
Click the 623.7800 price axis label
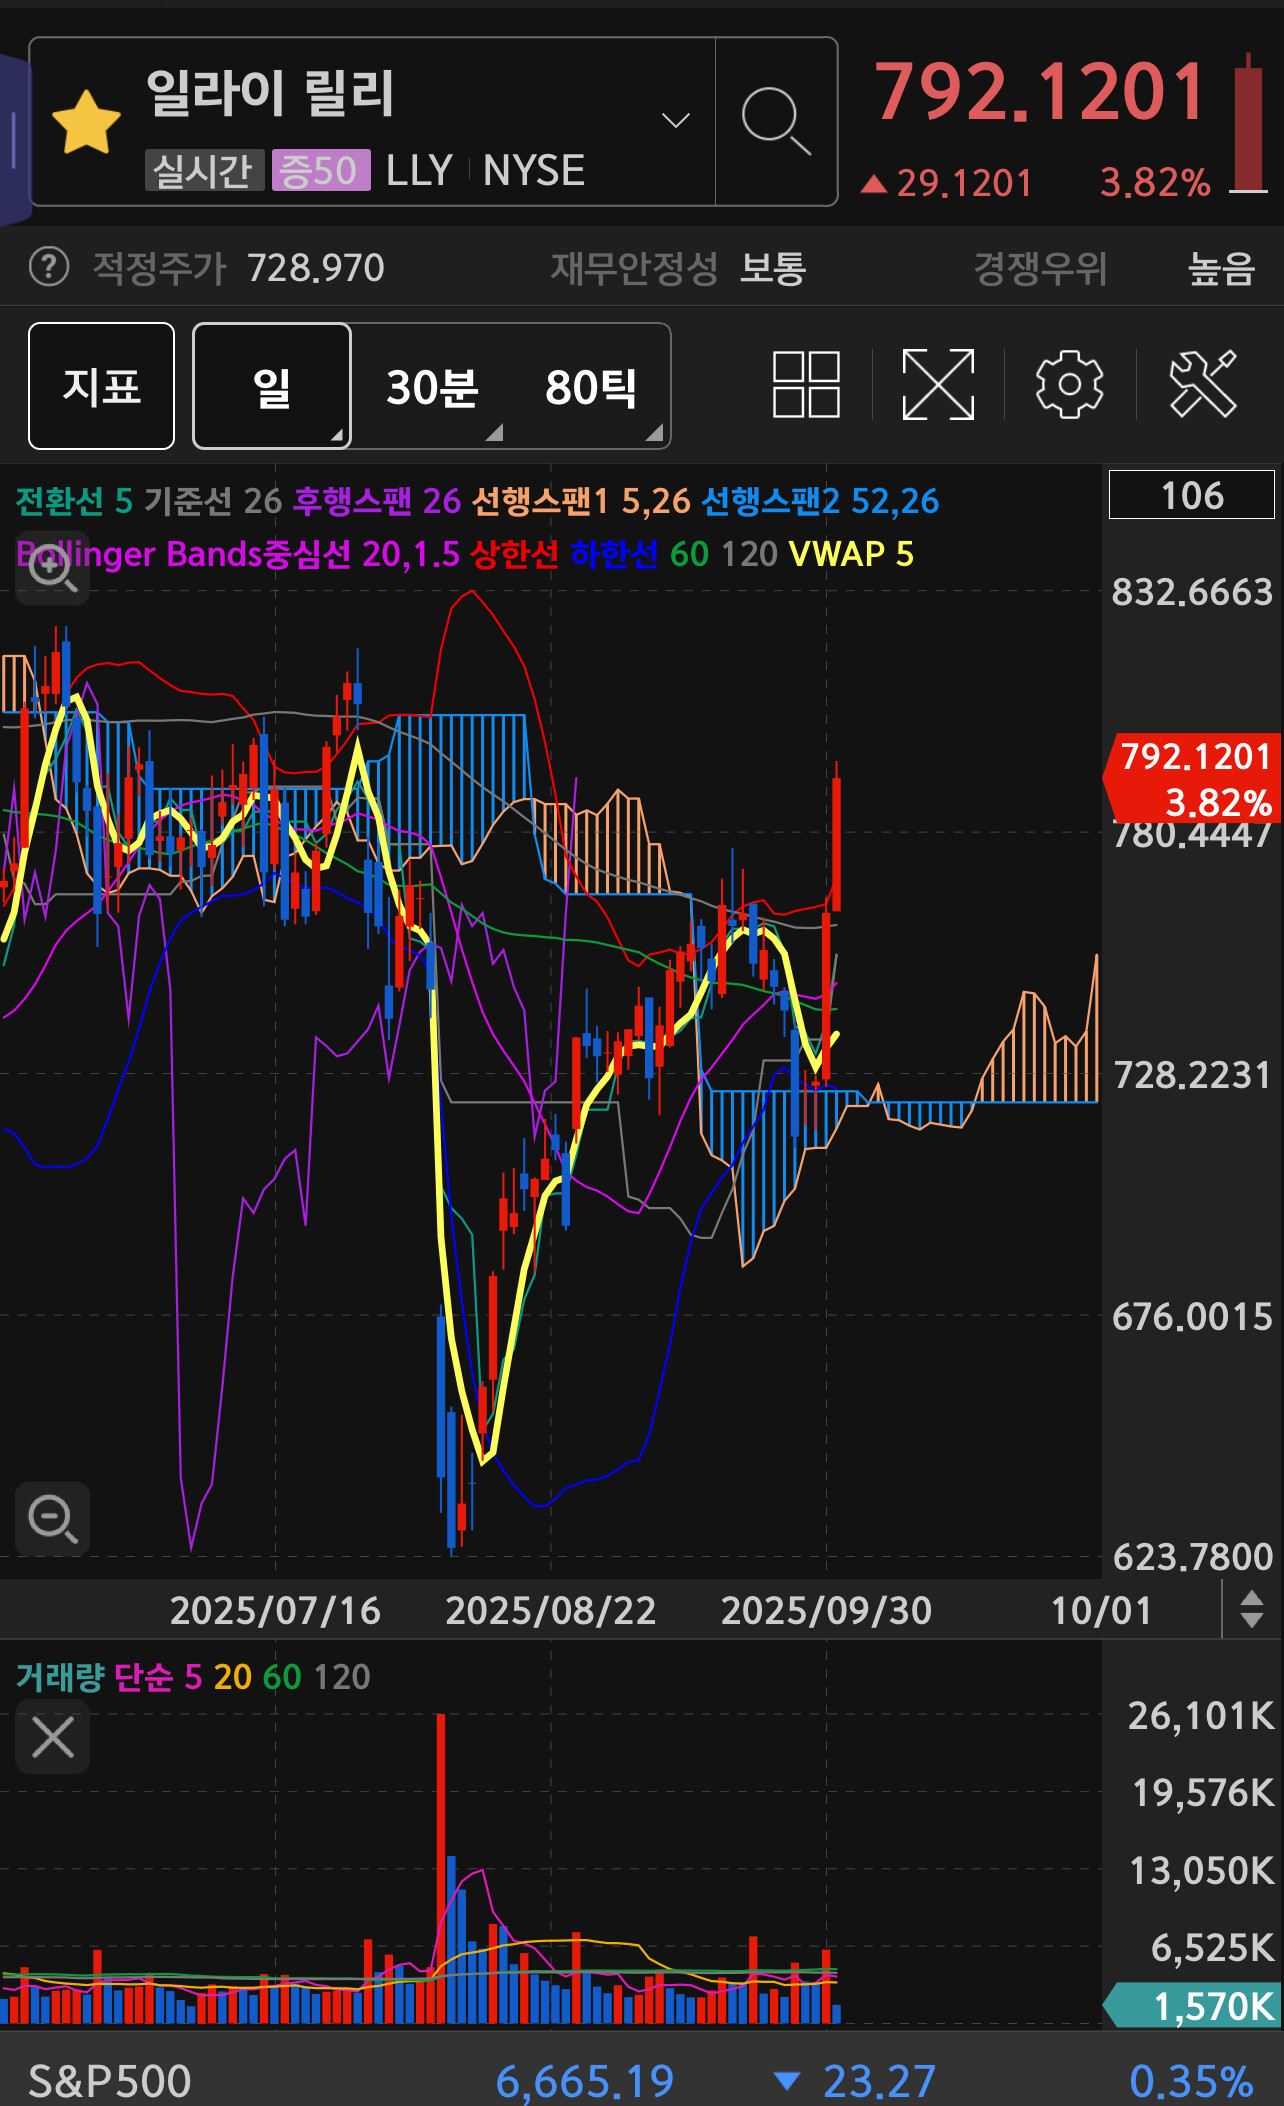[1192, 1557]
